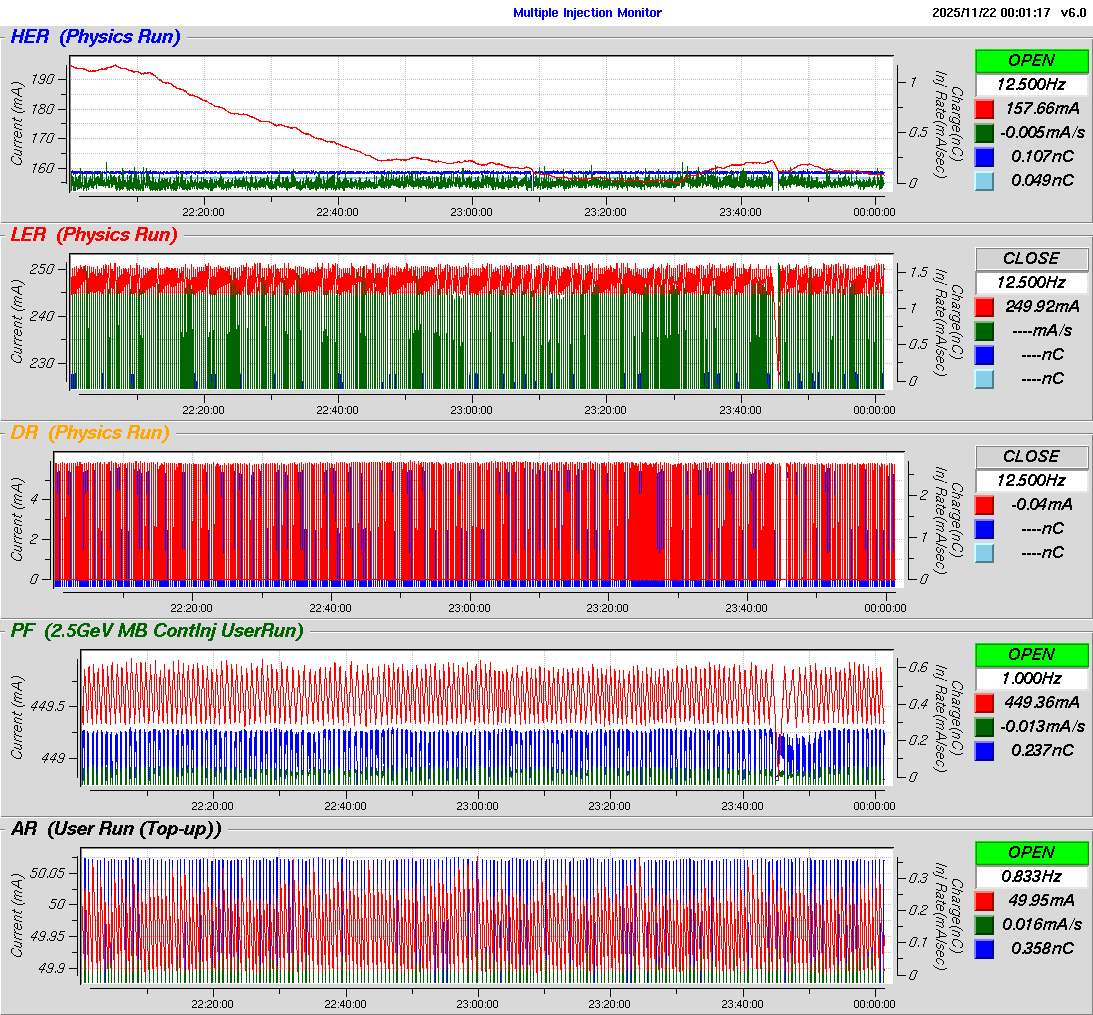Click the red swatch beside 157.66mA in HER
Image resolution: width=1093 pixels, height=1015 pixels.
(985, 108)
